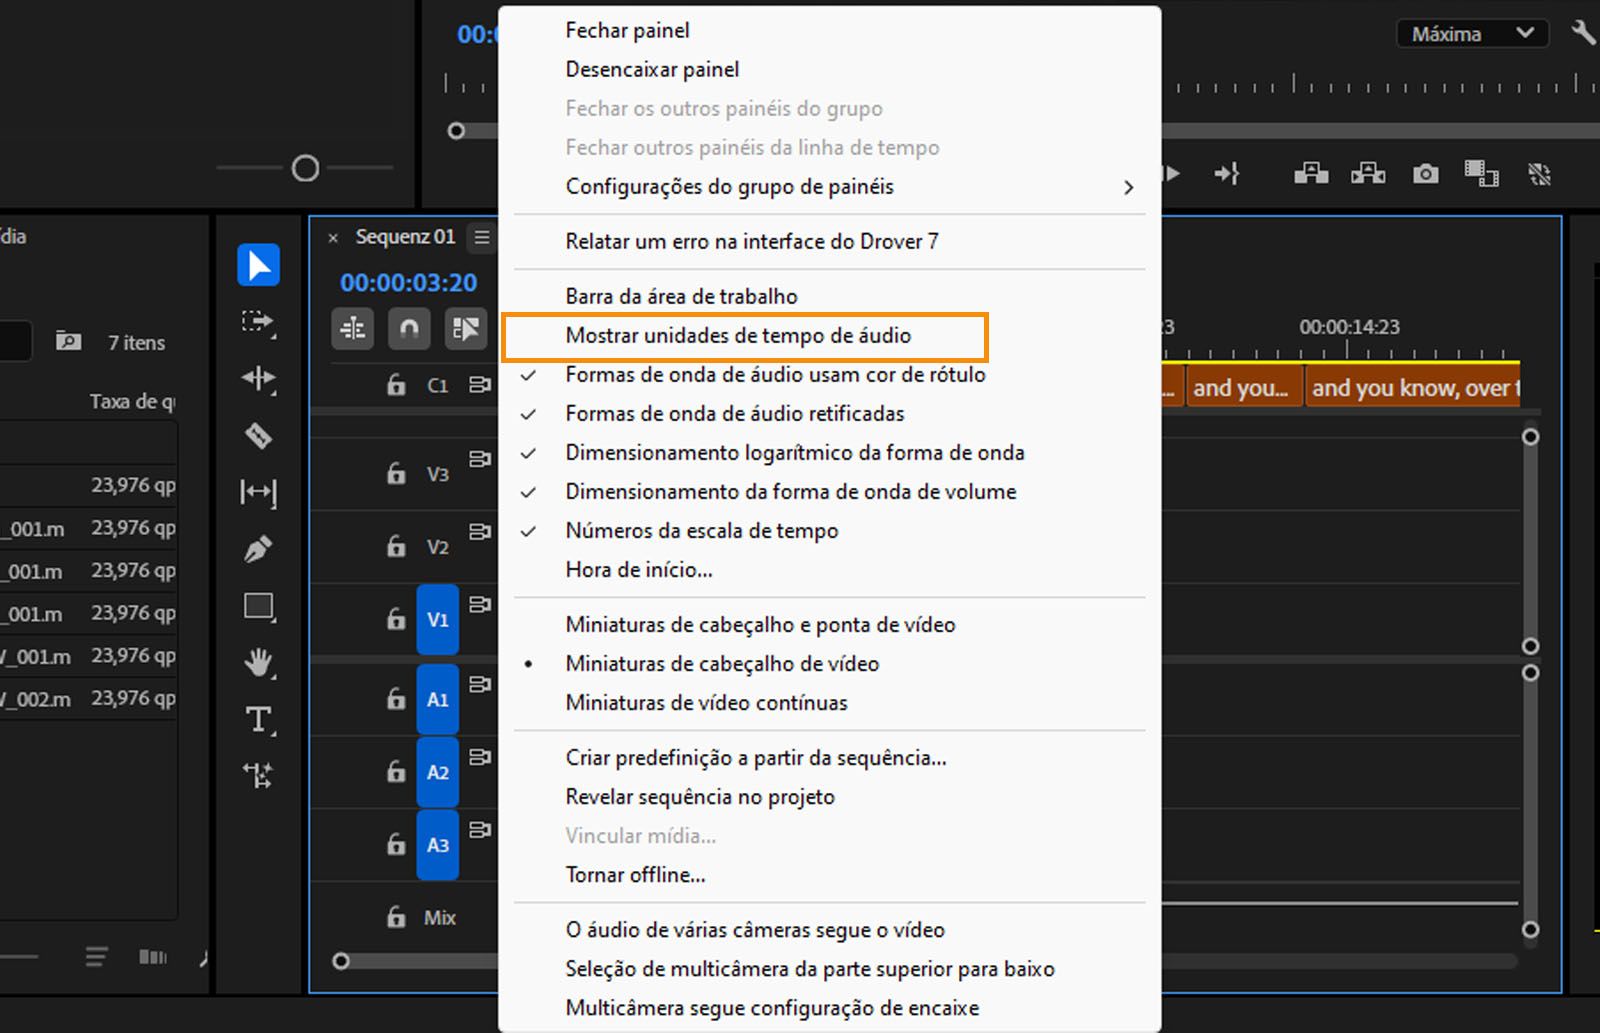This screenshot has height=1033, width=1600.
Task: Uncheck 'Formas de onda de áudio retificadas'
Action: 734,413
